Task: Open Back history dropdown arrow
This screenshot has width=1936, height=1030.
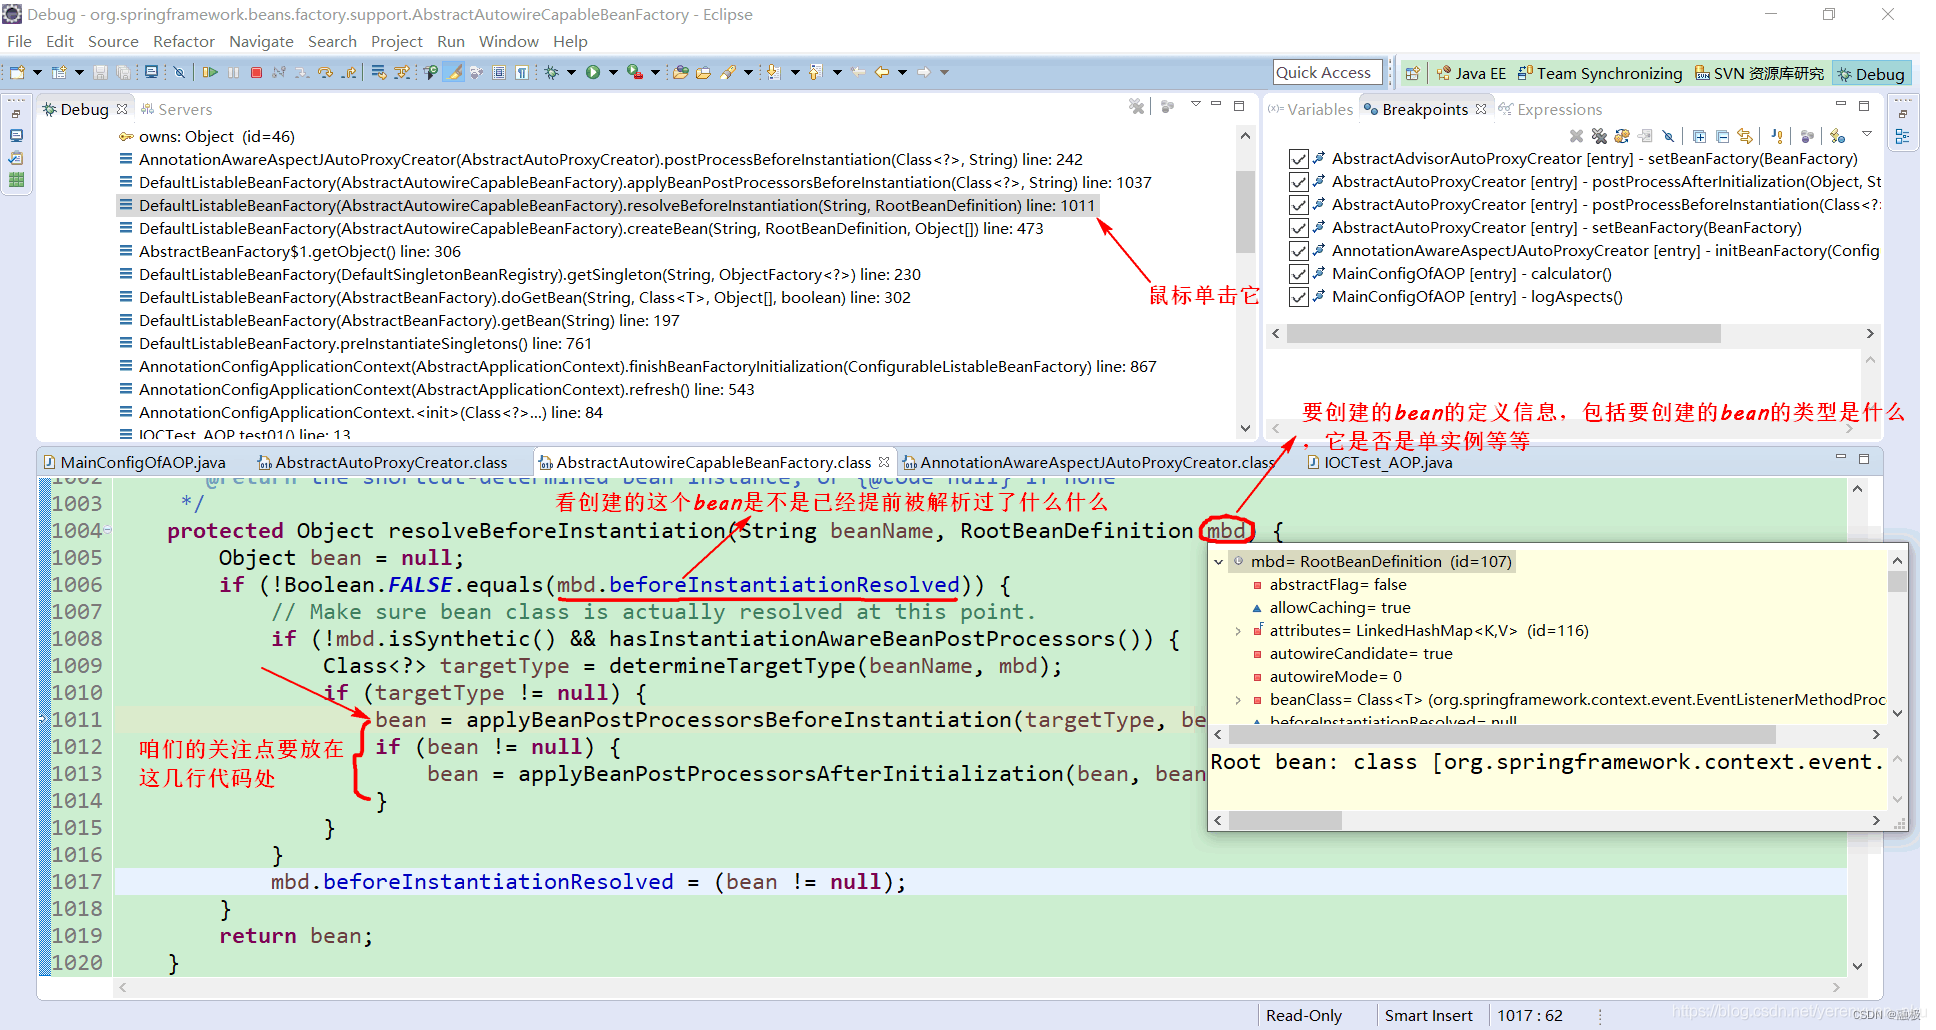Action: (902, 72)
